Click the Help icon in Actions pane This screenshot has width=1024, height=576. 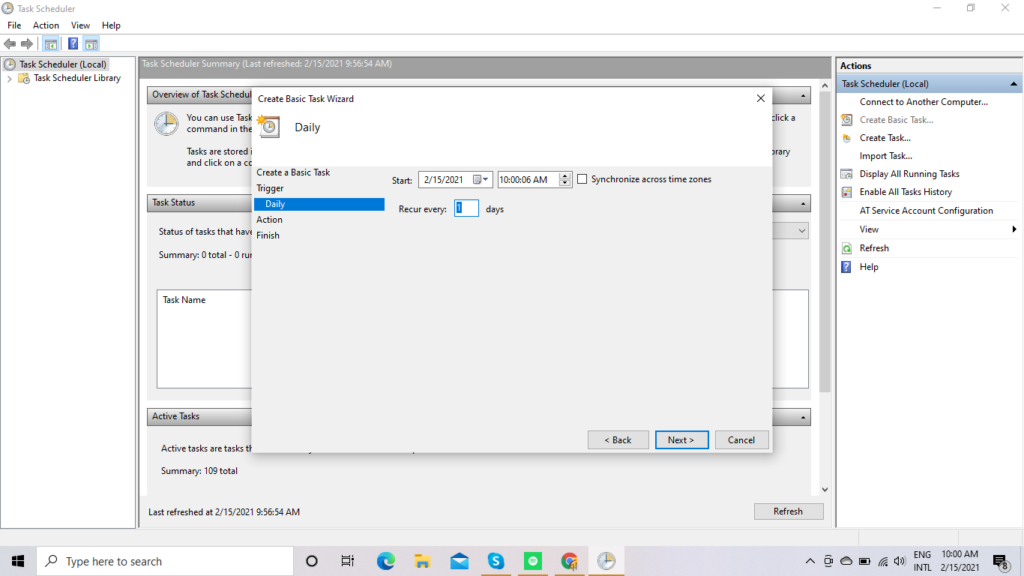click(846, 267)
